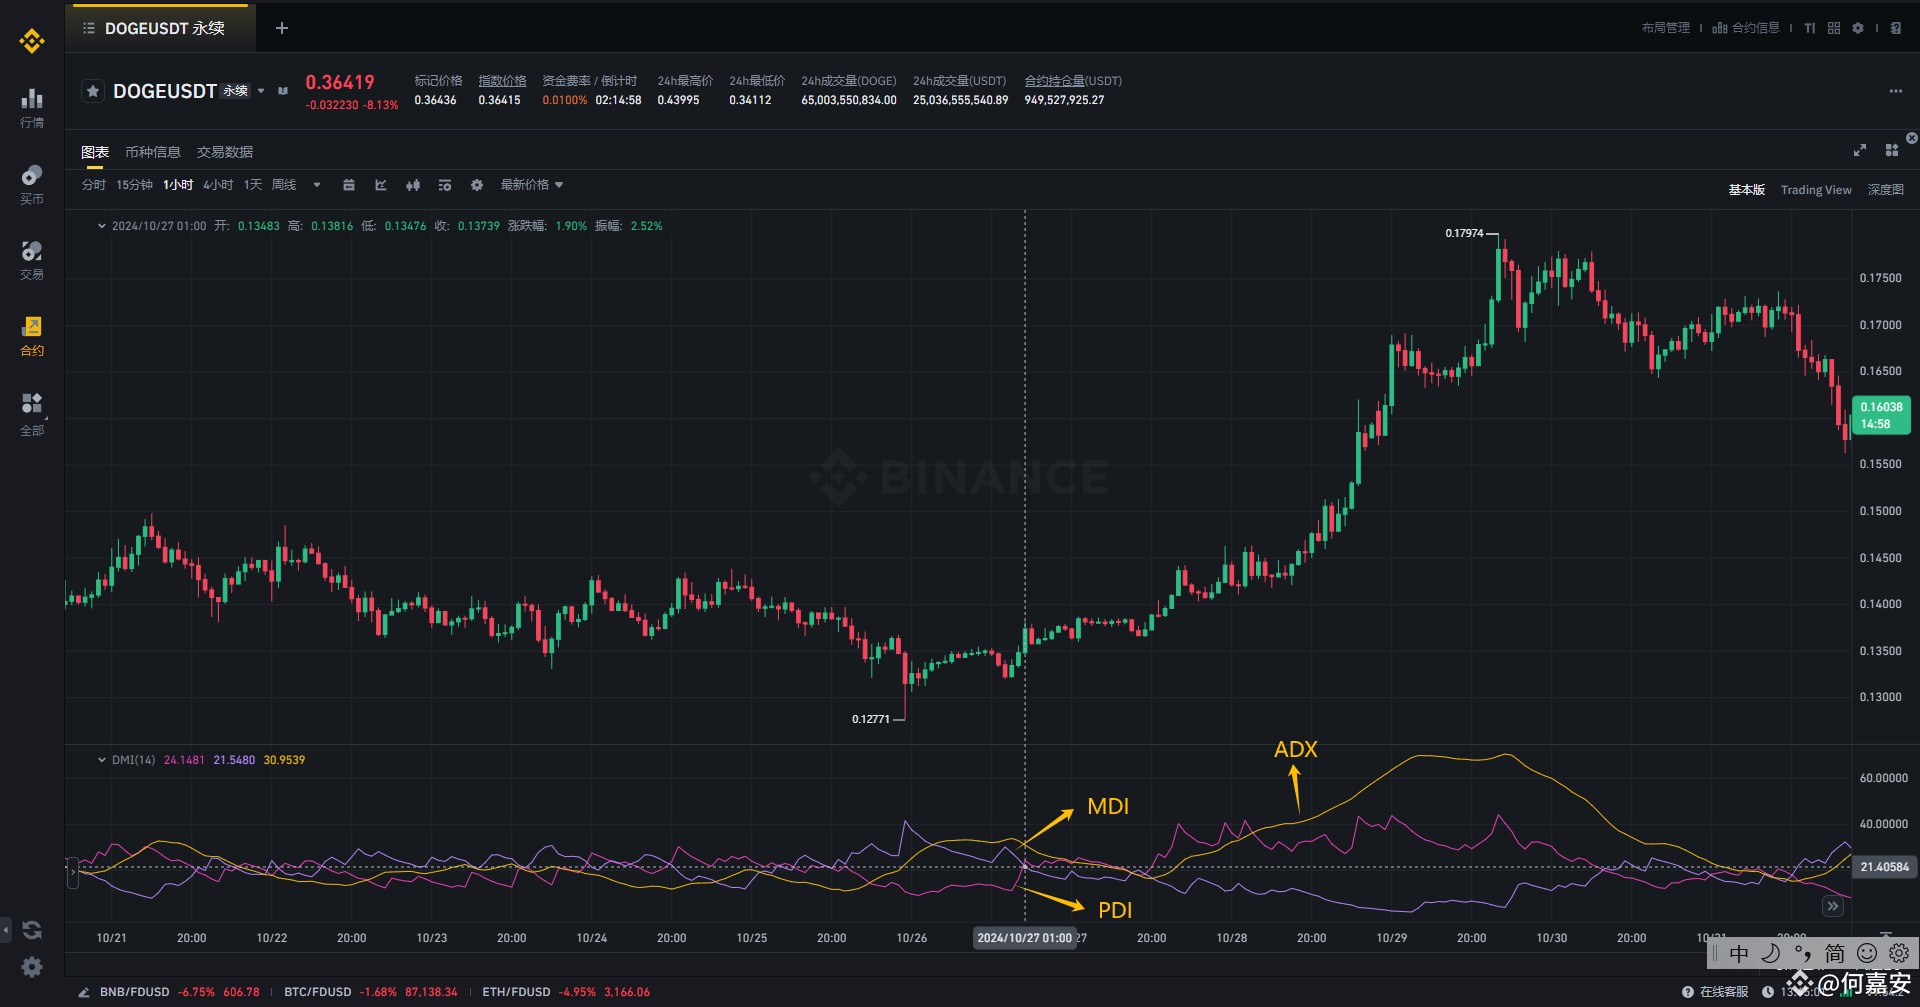The image size is (1920, 1007).
Task: Click the 在线客服 customer service button
Action: 1722,991
